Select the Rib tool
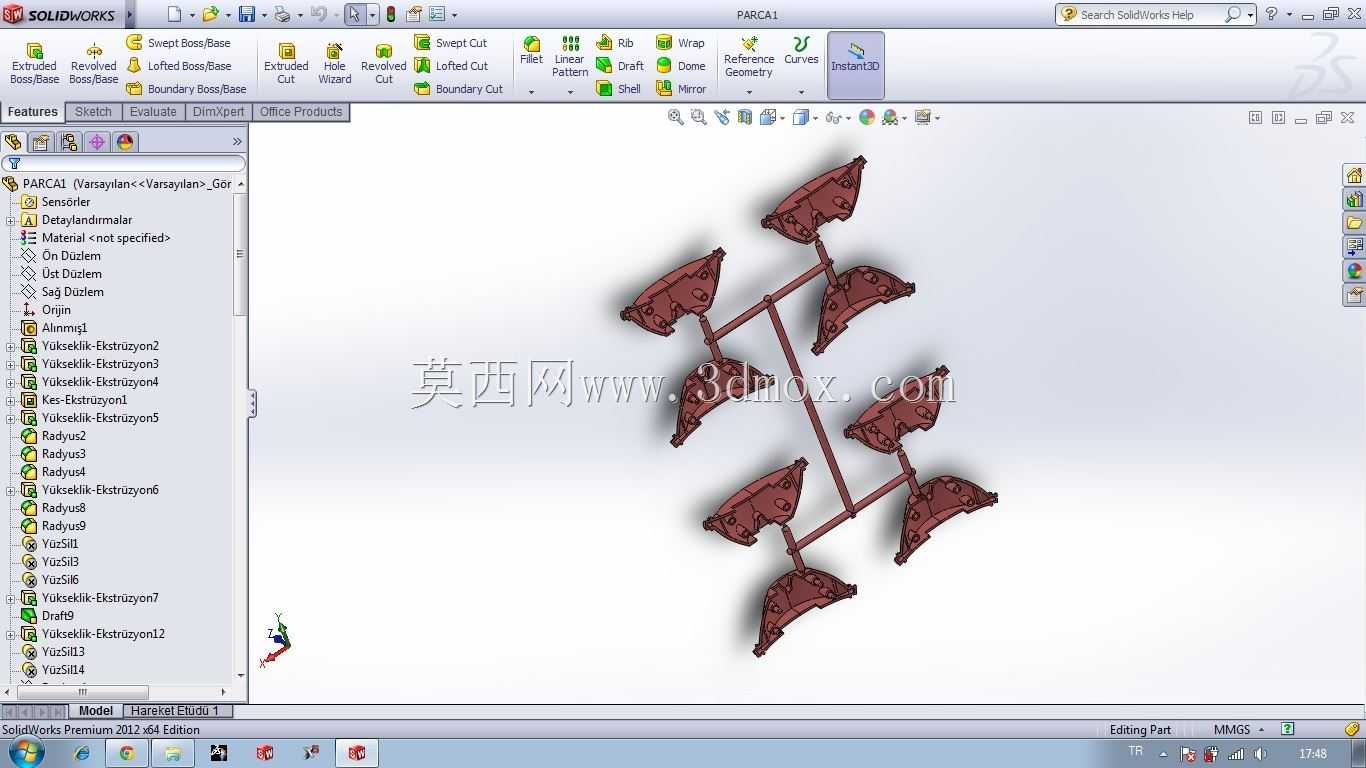 (615, 43)
